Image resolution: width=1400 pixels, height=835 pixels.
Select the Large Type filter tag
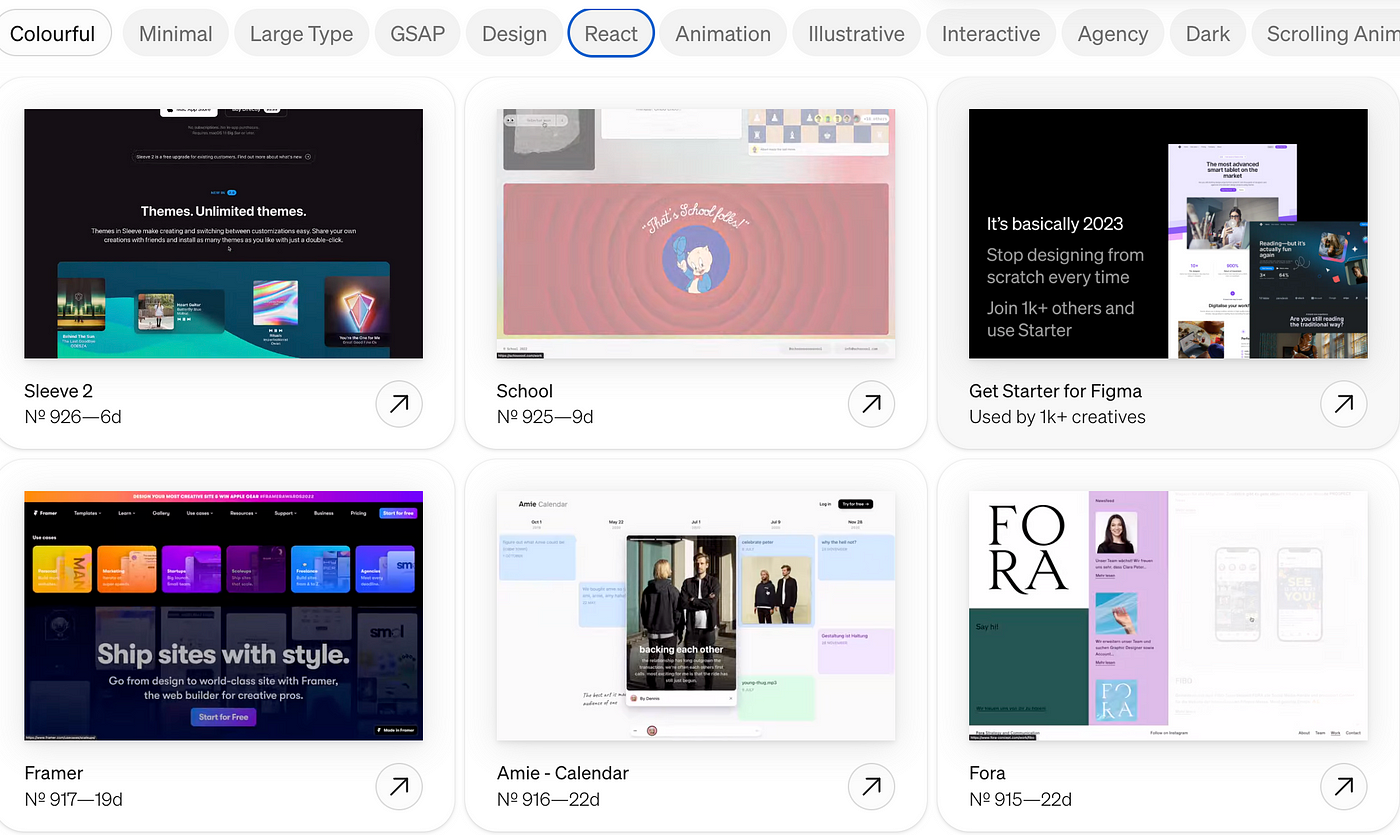(301, 33)
